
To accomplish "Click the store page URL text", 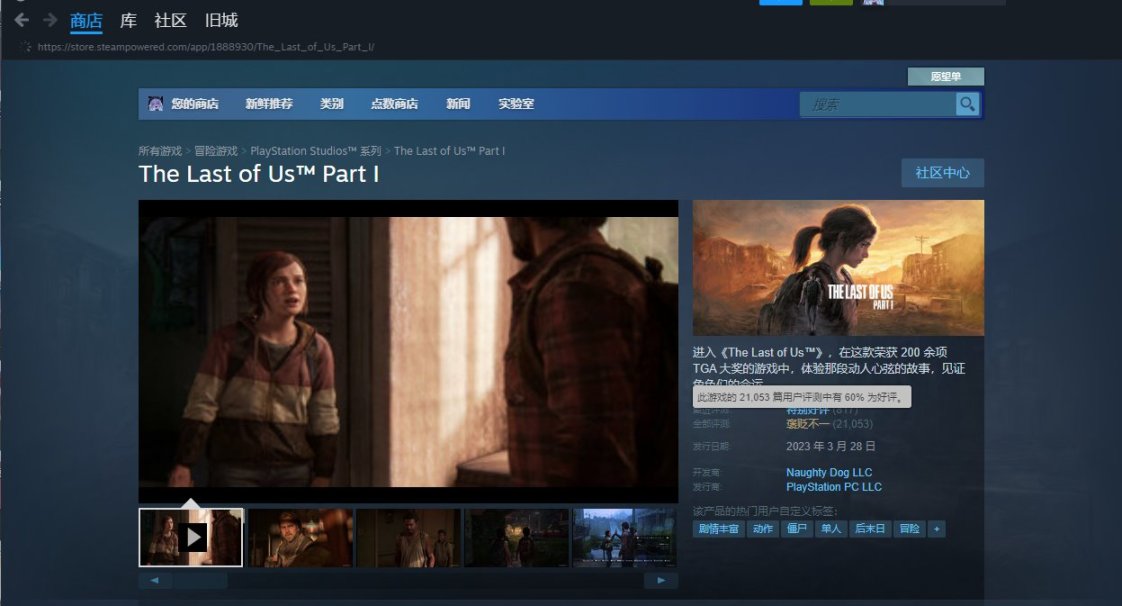I will tap(205, 47).
